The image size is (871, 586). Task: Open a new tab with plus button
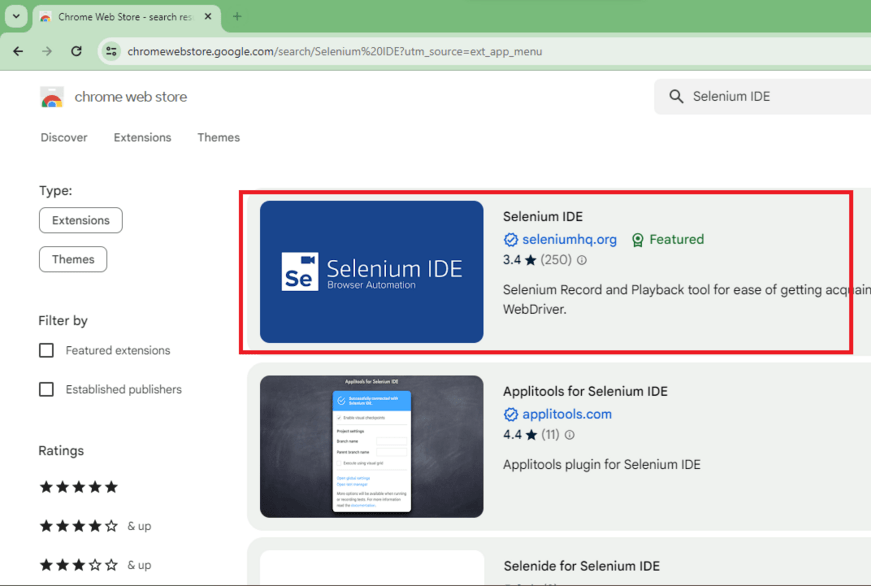click(x=237, y=17)
